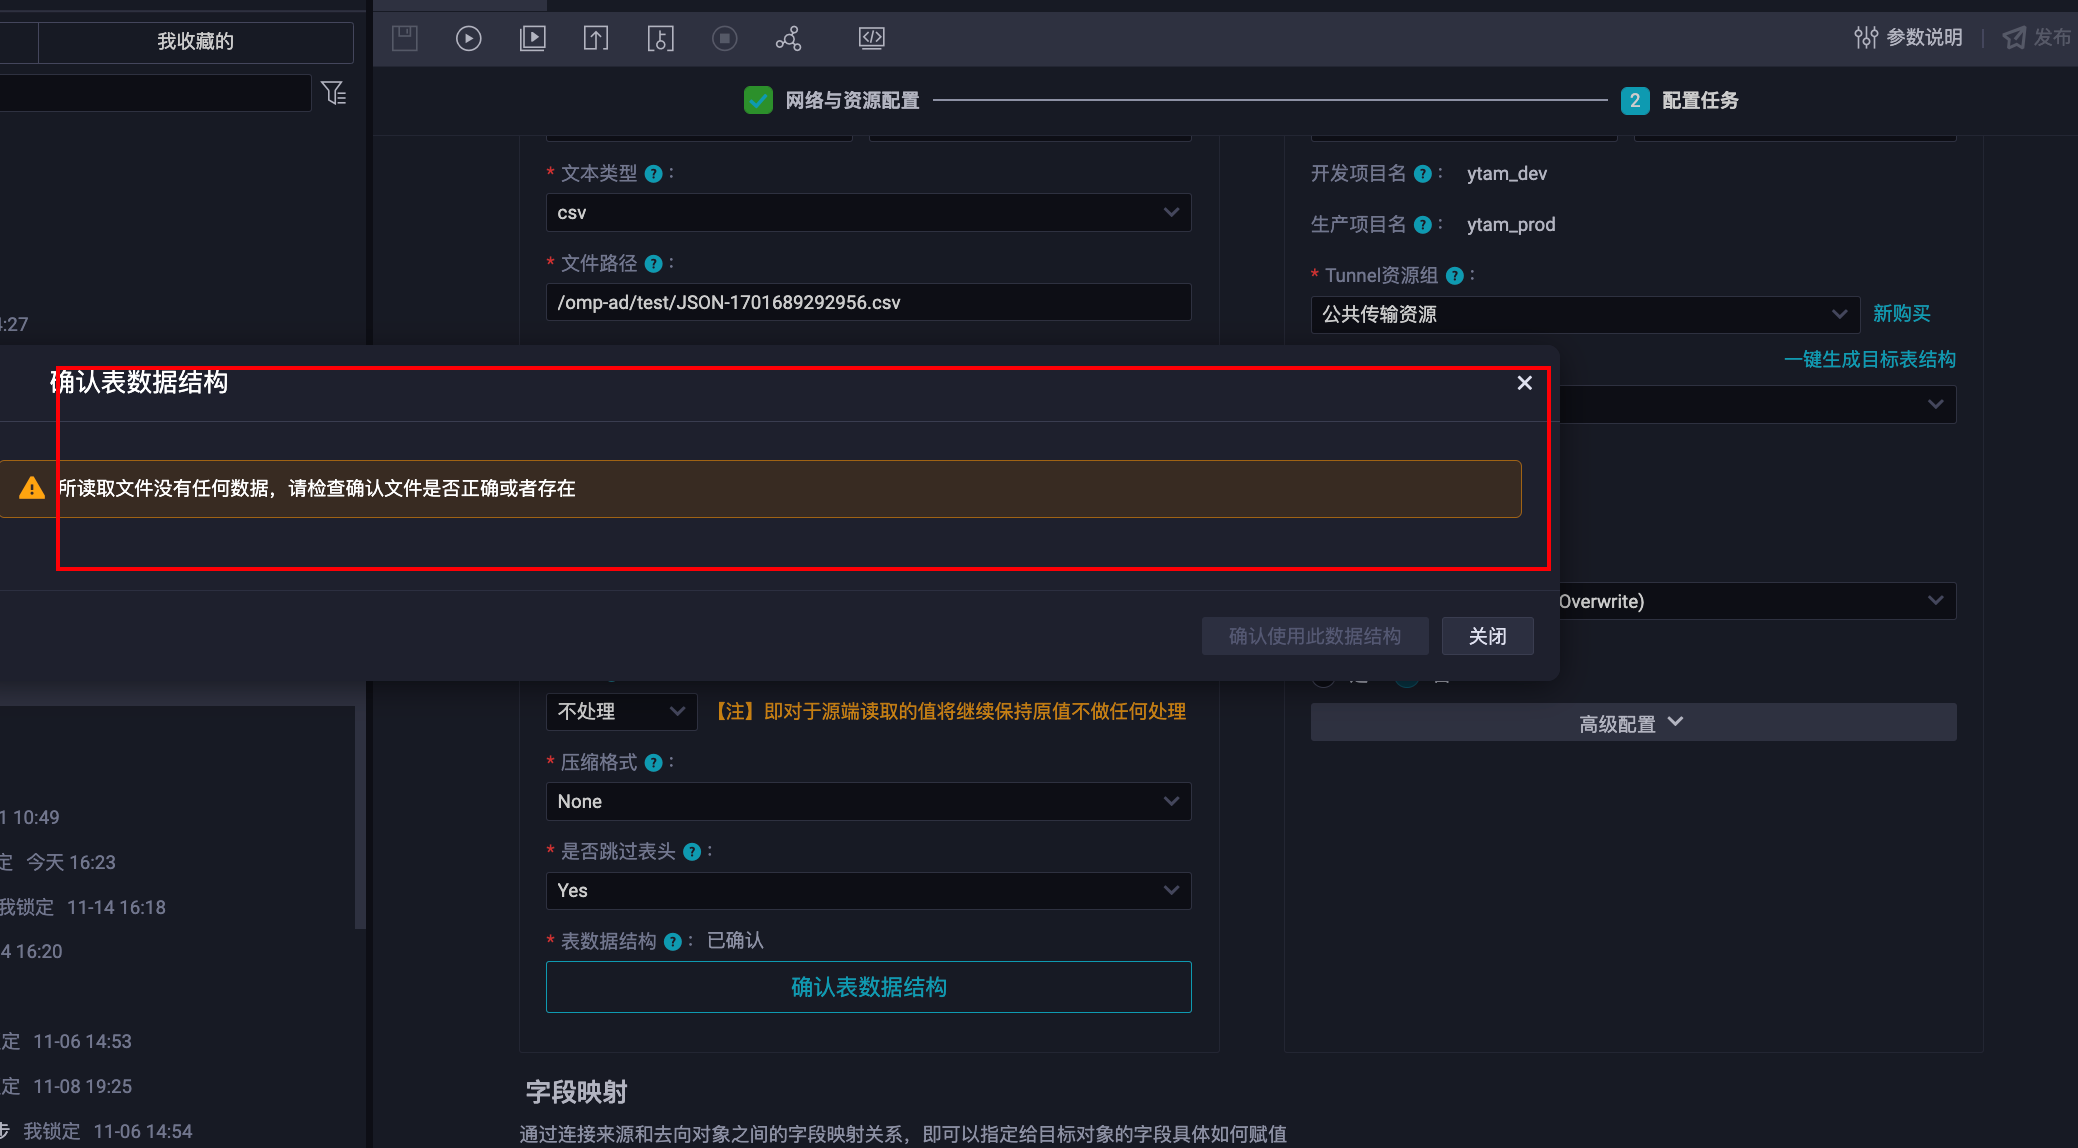Switch to script code mode icon

point(871,38)
